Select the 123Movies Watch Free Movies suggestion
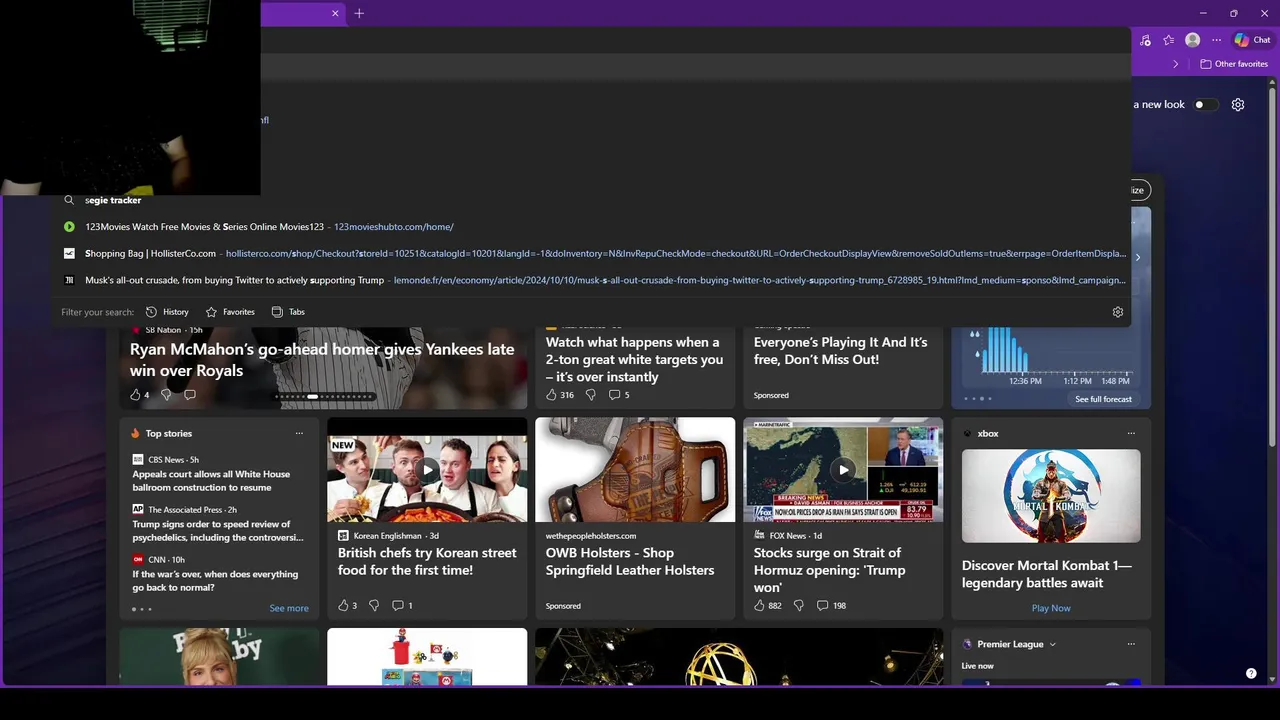 coord(591,227)
